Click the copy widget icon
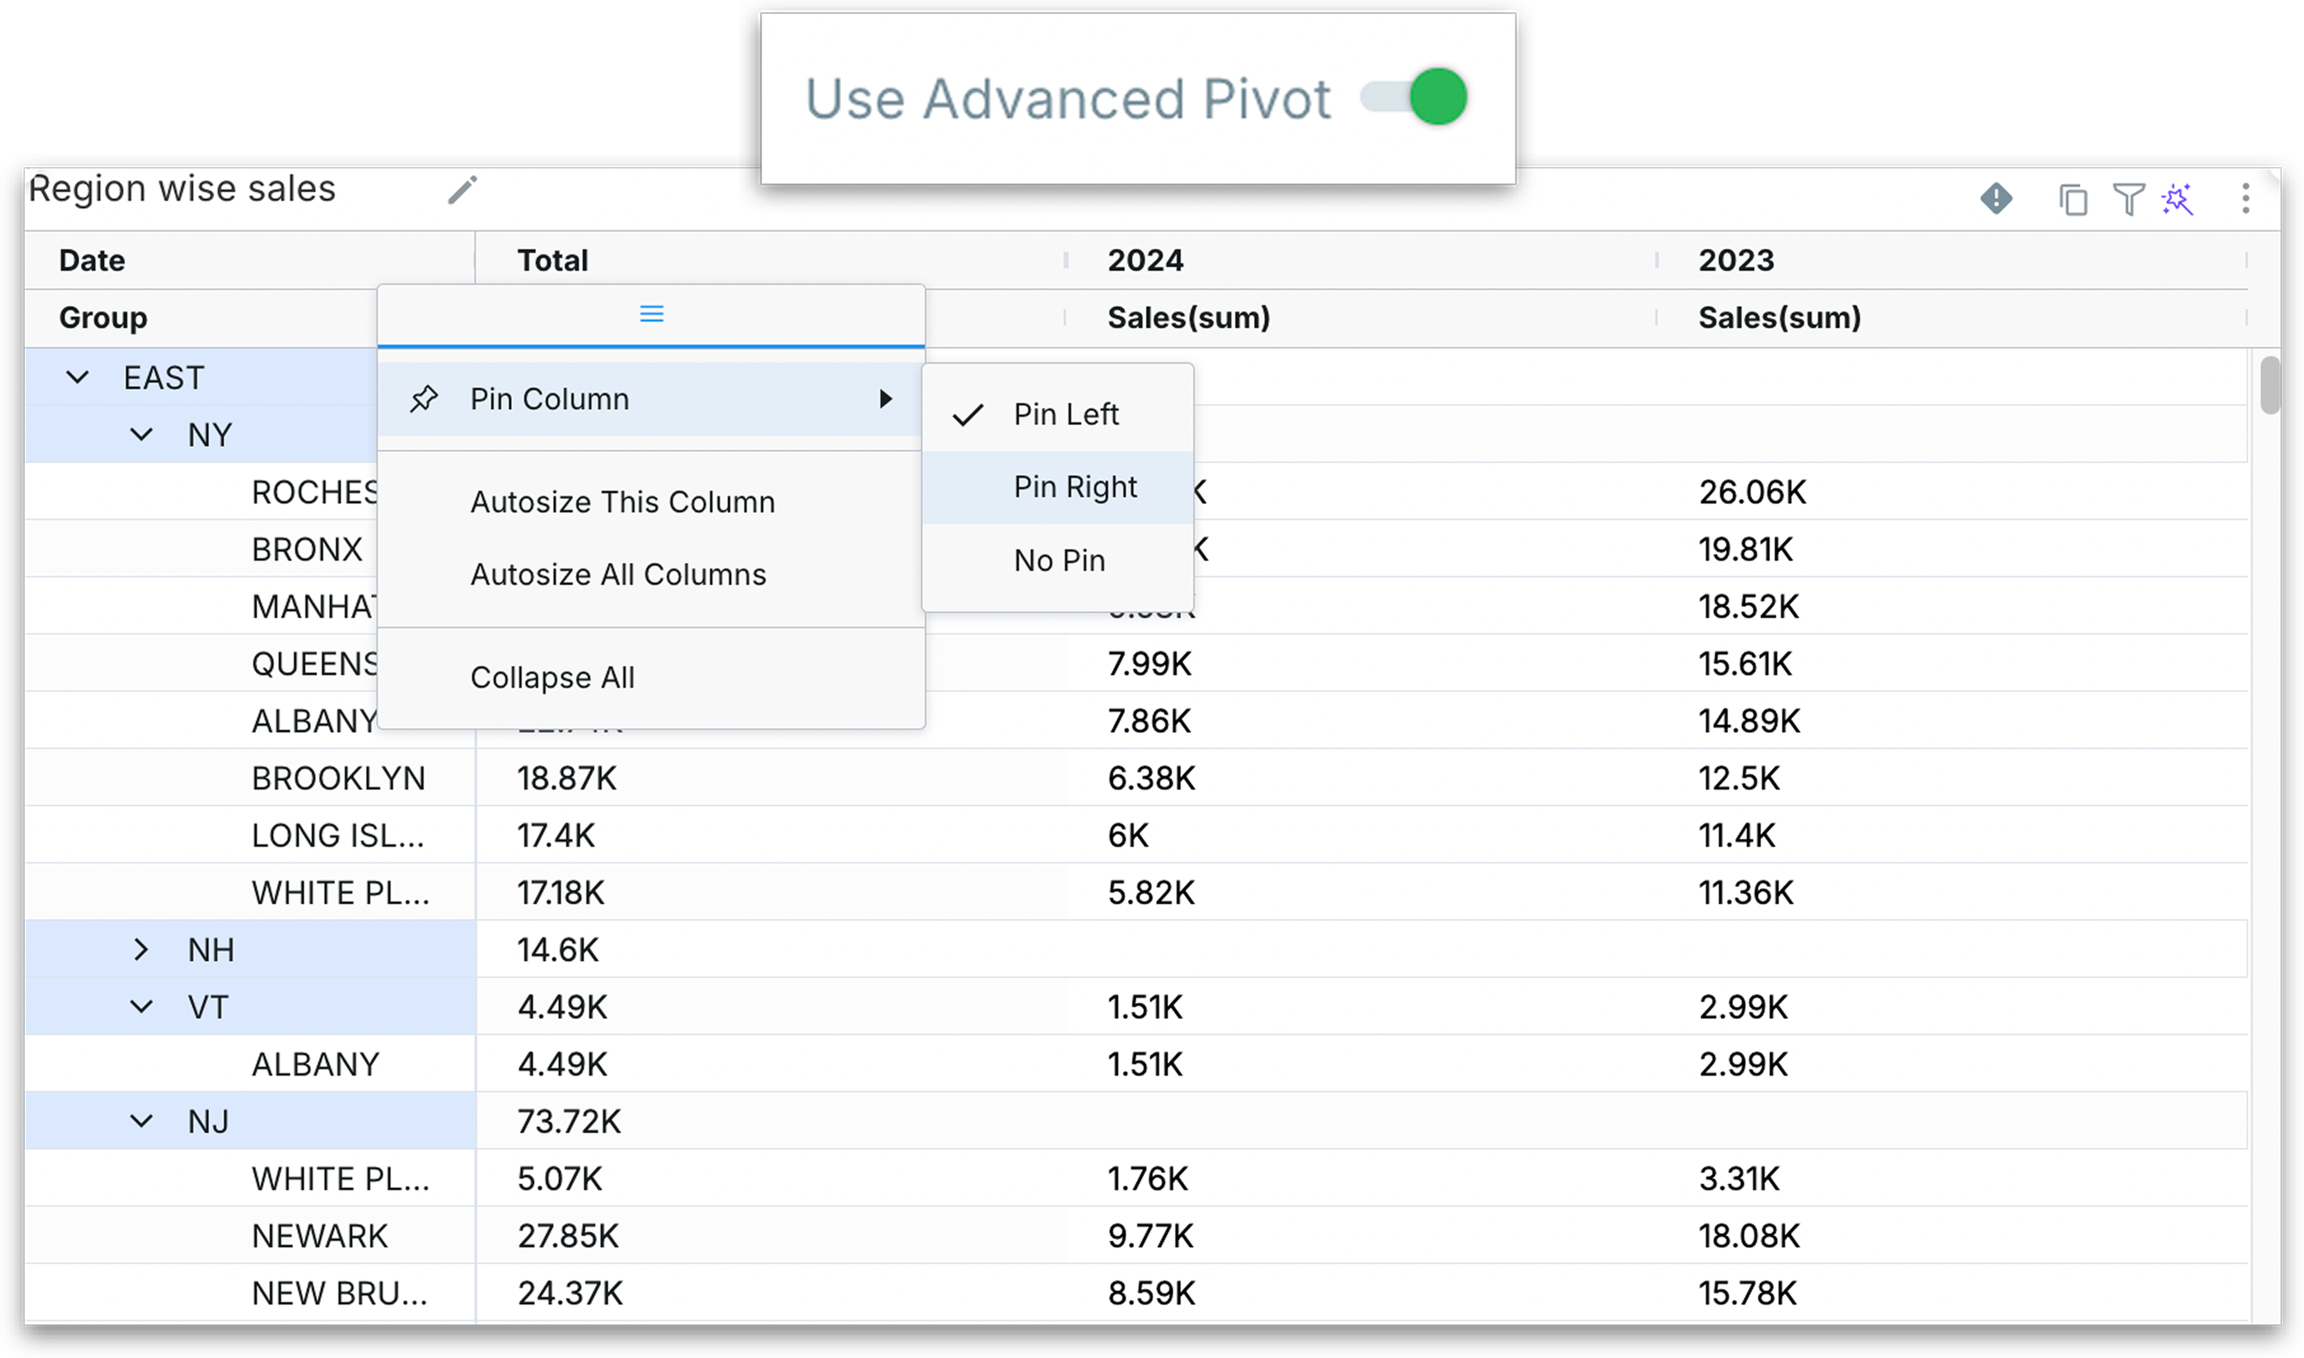This screenshot has width=2304, height=1358. pyautogui.click(x=2073, y=200)
